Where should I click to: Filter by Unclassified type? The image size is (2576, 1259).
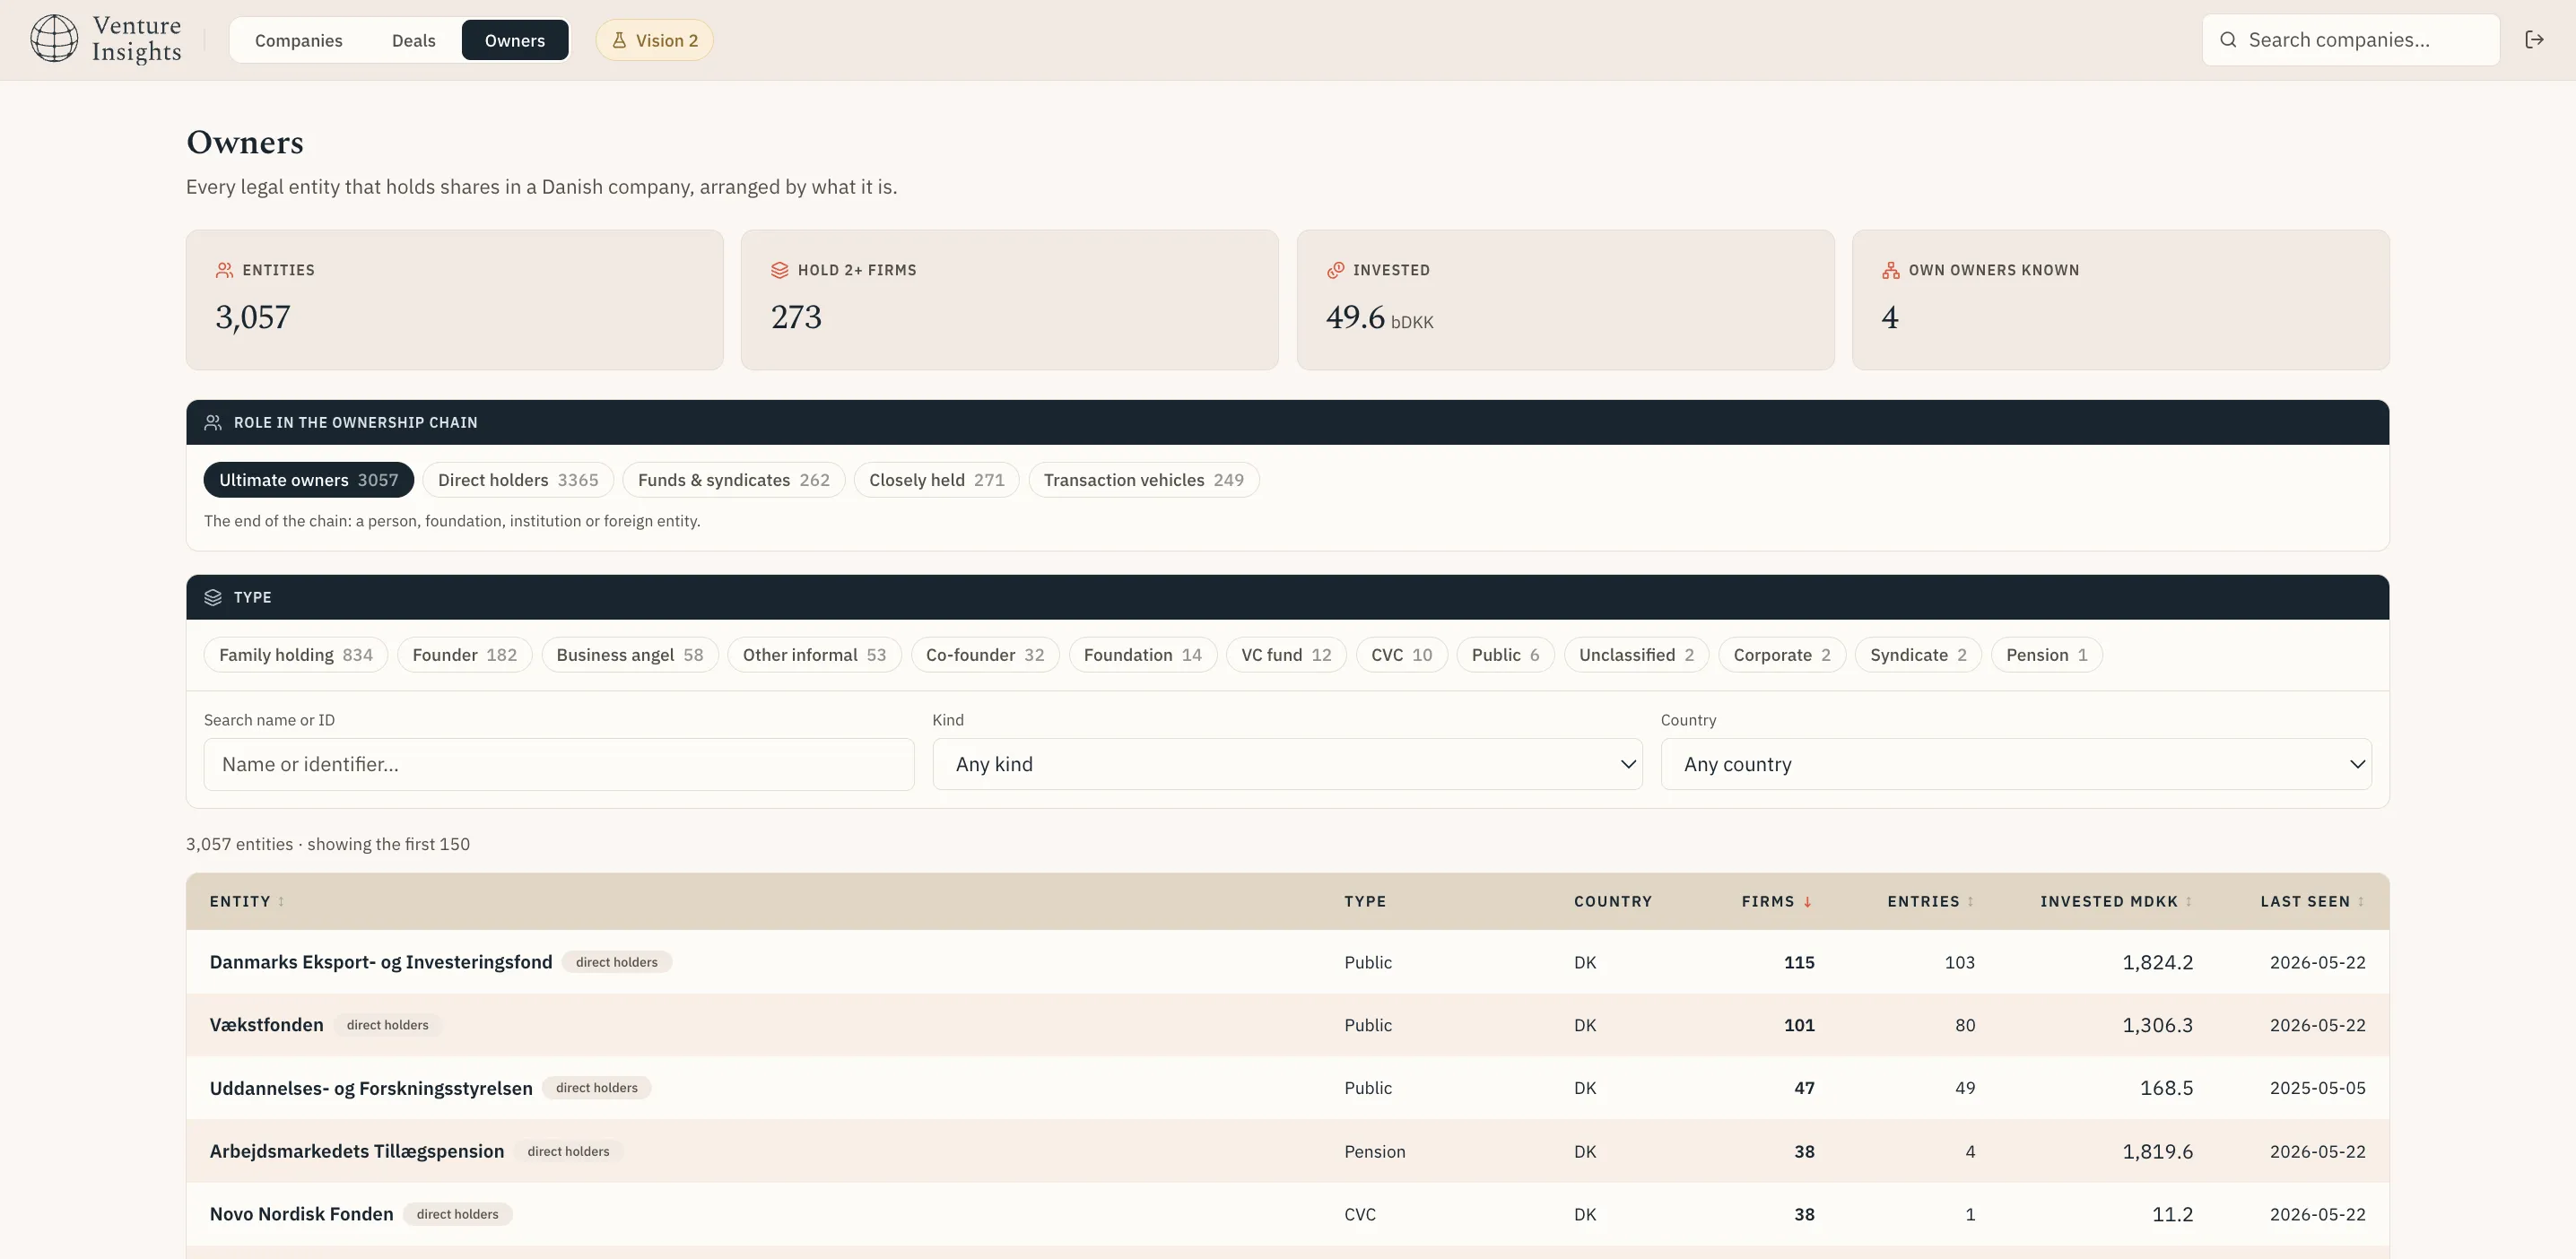[1637, 655]
